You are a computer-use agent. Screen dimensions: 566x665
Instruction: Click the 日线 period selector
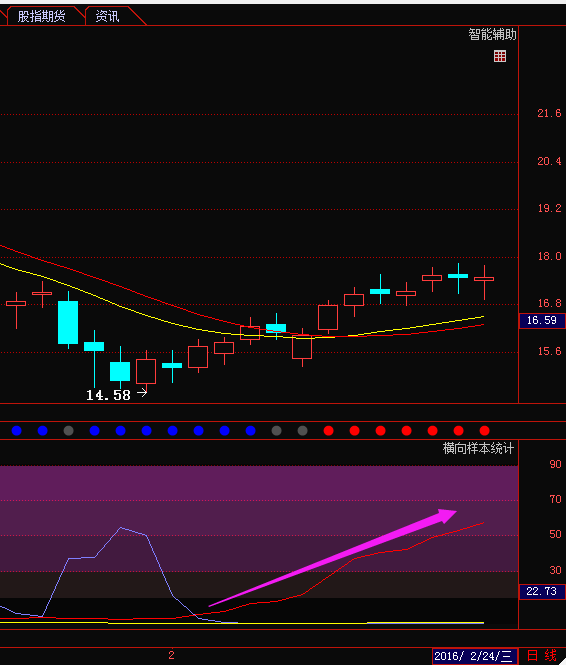[x=542, y=656]
